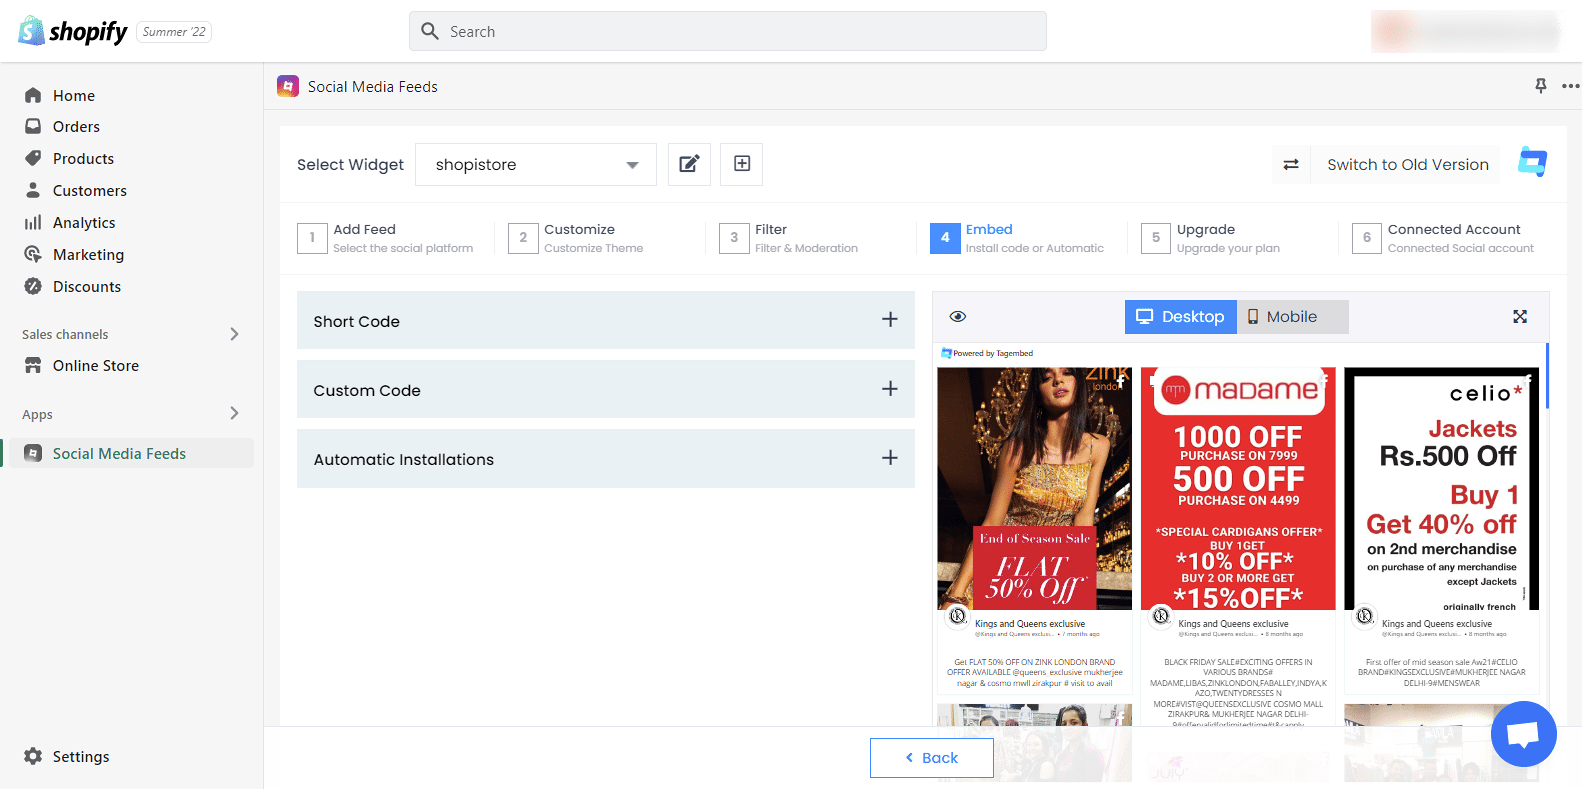Click the Social Media Feeds header app icon
The width and height of the screenshot is (1582, 789).
click(x=288, y=86)
